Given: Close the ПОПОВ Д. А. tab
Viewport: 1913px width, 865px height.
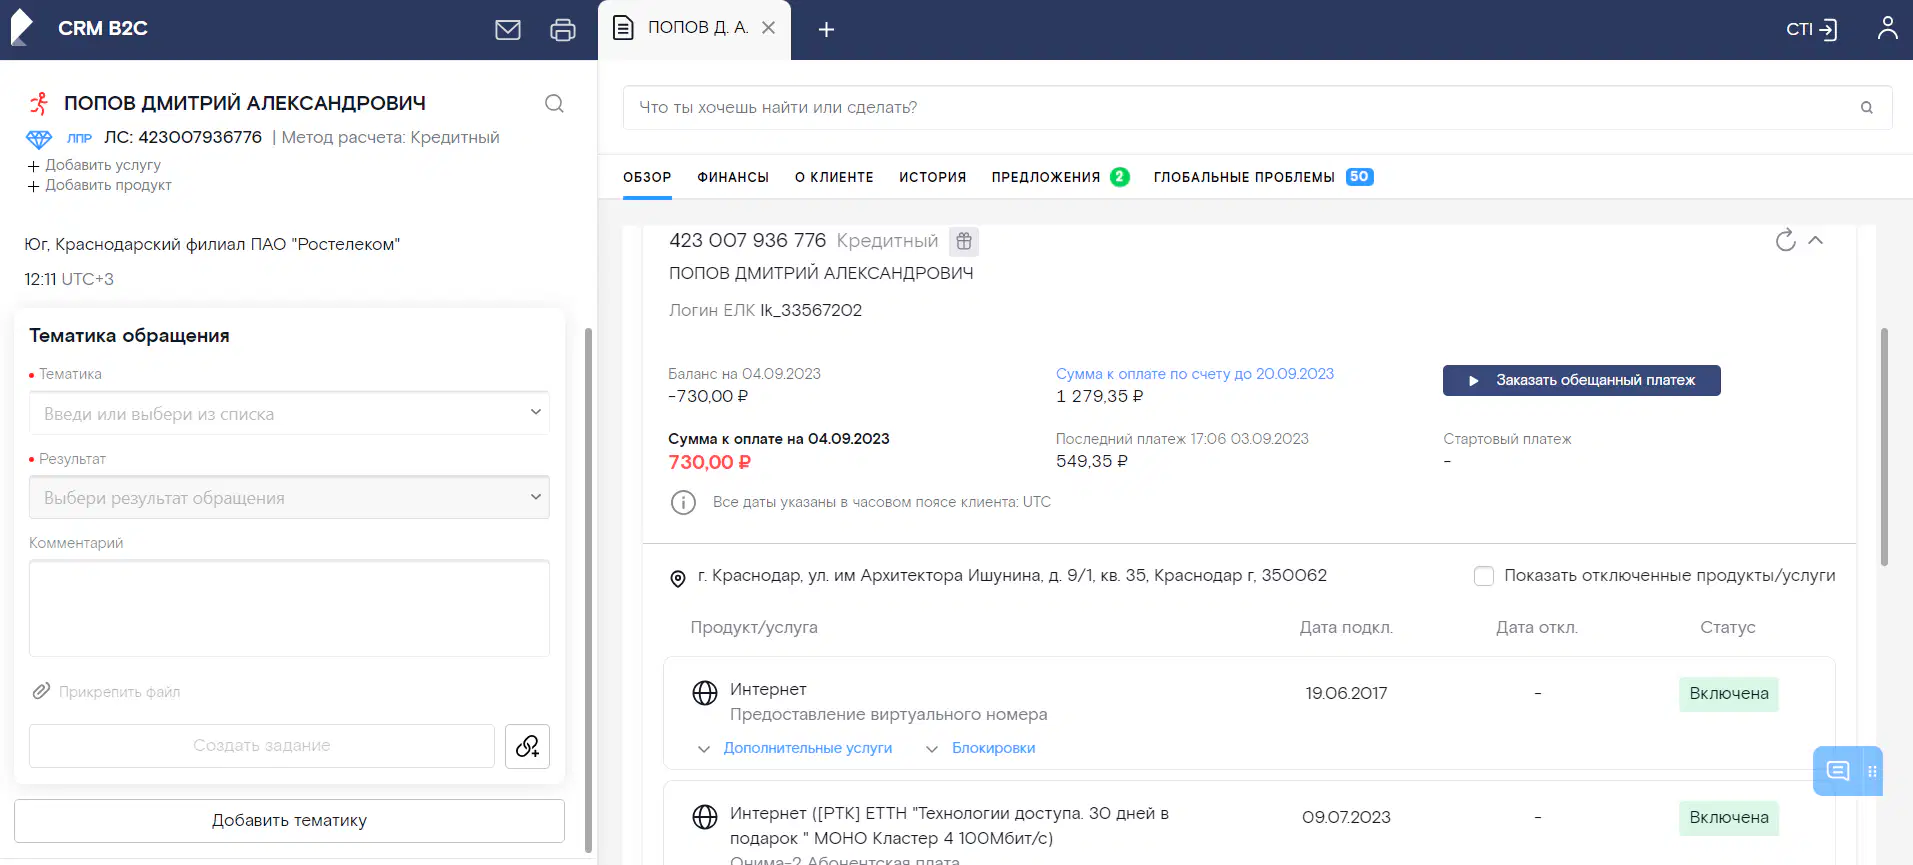Looking at the screenshot, I should pos(768,28).
